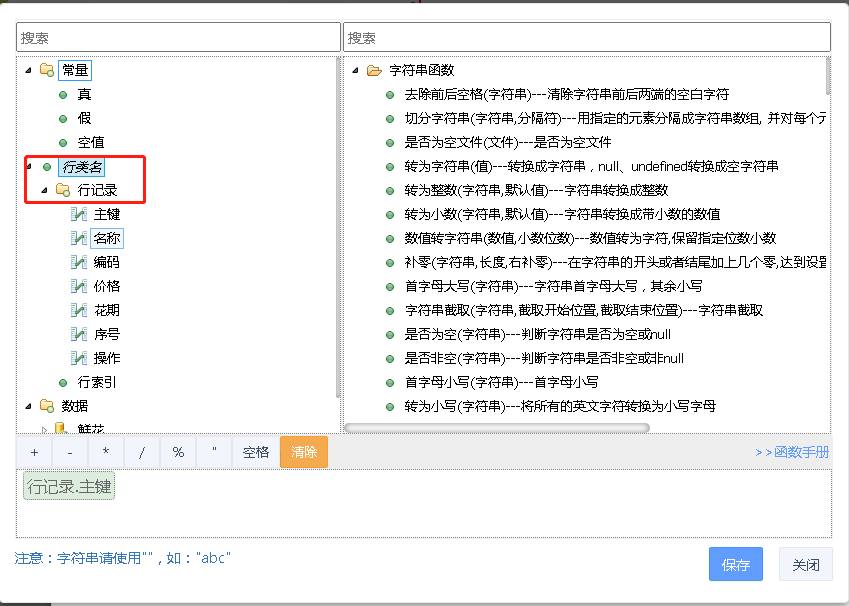Click the green dot beside 行索引
Viewport: 849px width, 606px height.
pyautogui.click(x=62, y=382)
